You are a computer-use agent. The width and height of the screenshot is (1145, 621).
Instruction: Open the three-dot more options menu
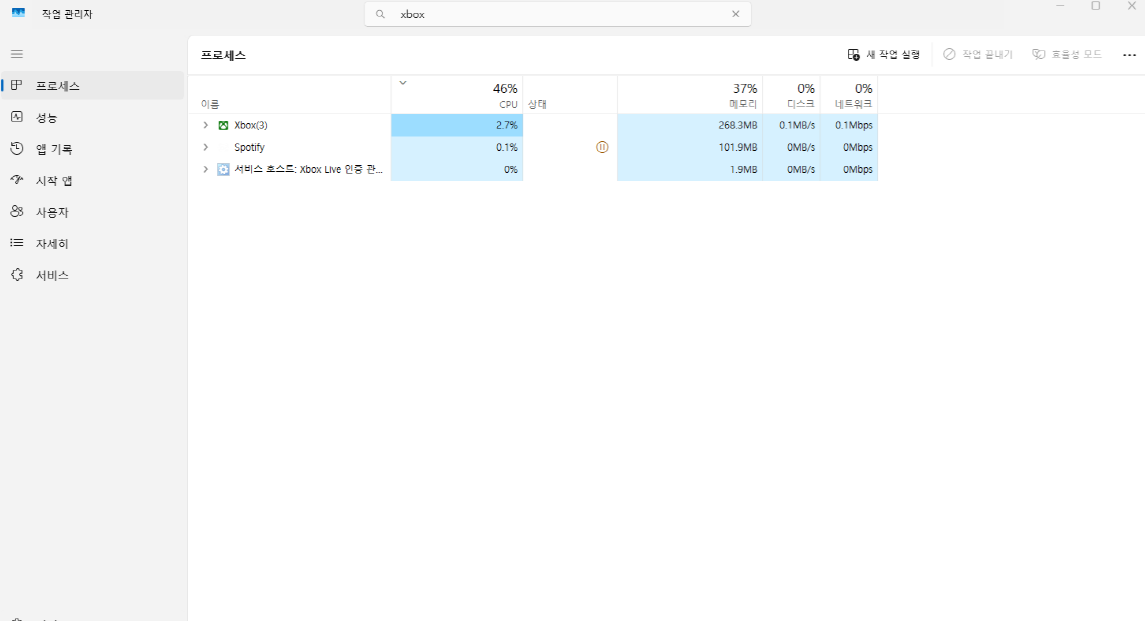(1129, 55)
